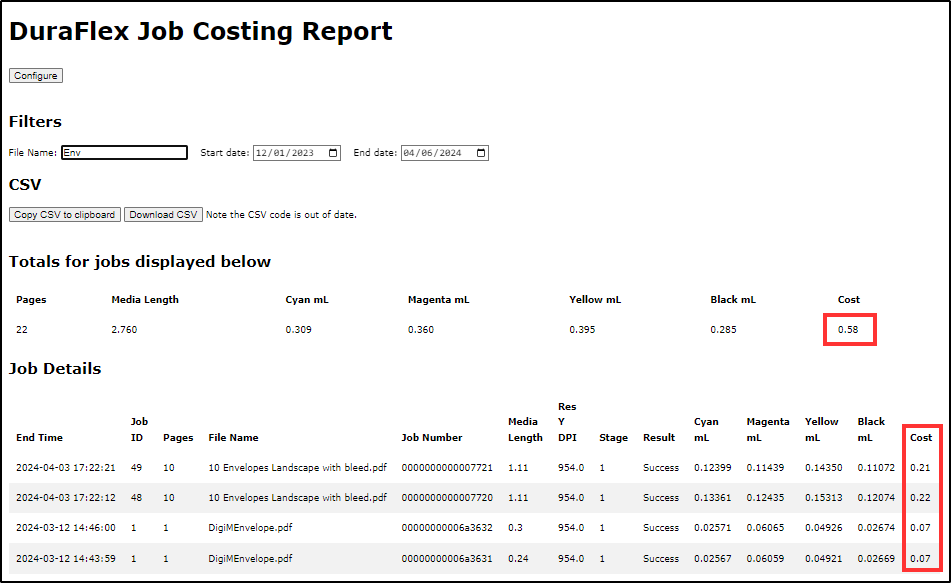Screen dimensions: 951x583
Task: Click DigiMEnvelope.pdf in the 14:43:59 row
Action: pyautogui.click(x=250, y=559)
